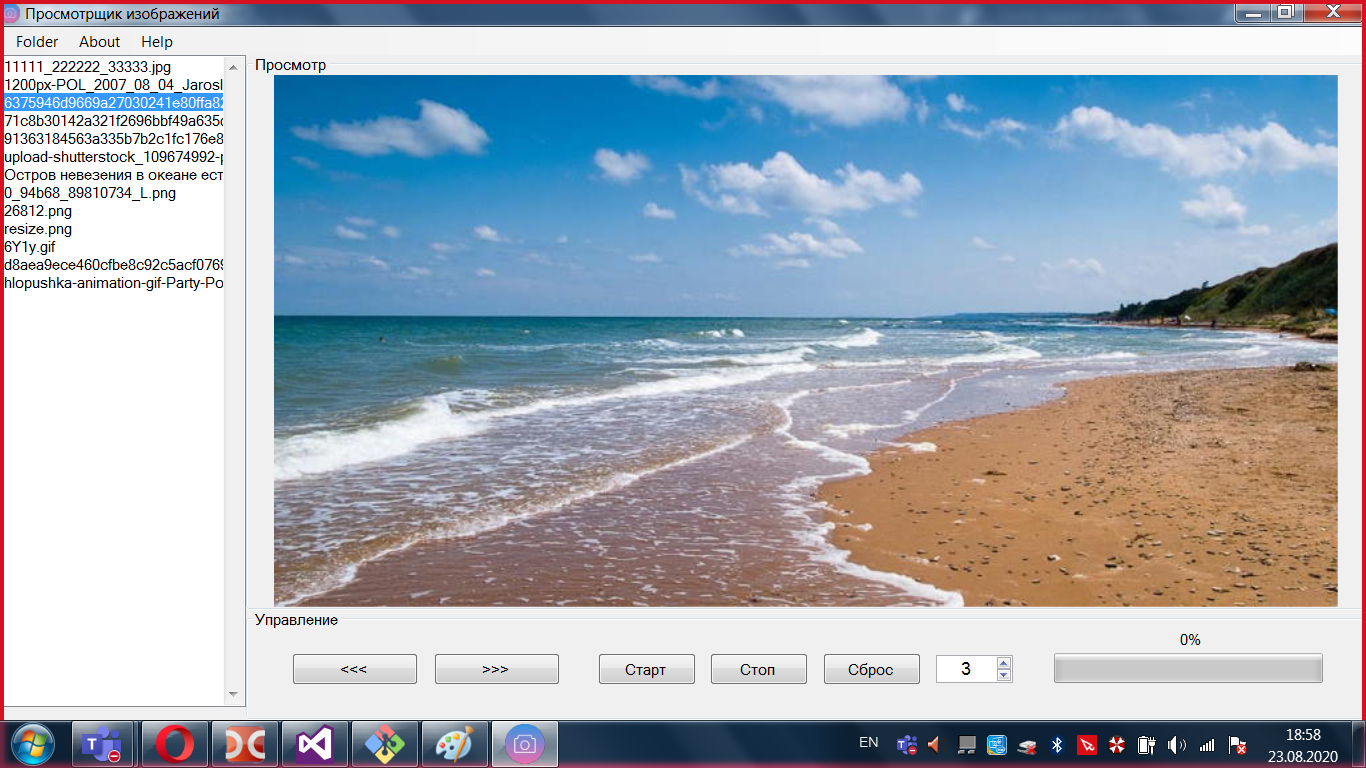Open Microsoft Teams from the taskbar
Viewport: 1366px width, 768px height.
pos(104,744)
